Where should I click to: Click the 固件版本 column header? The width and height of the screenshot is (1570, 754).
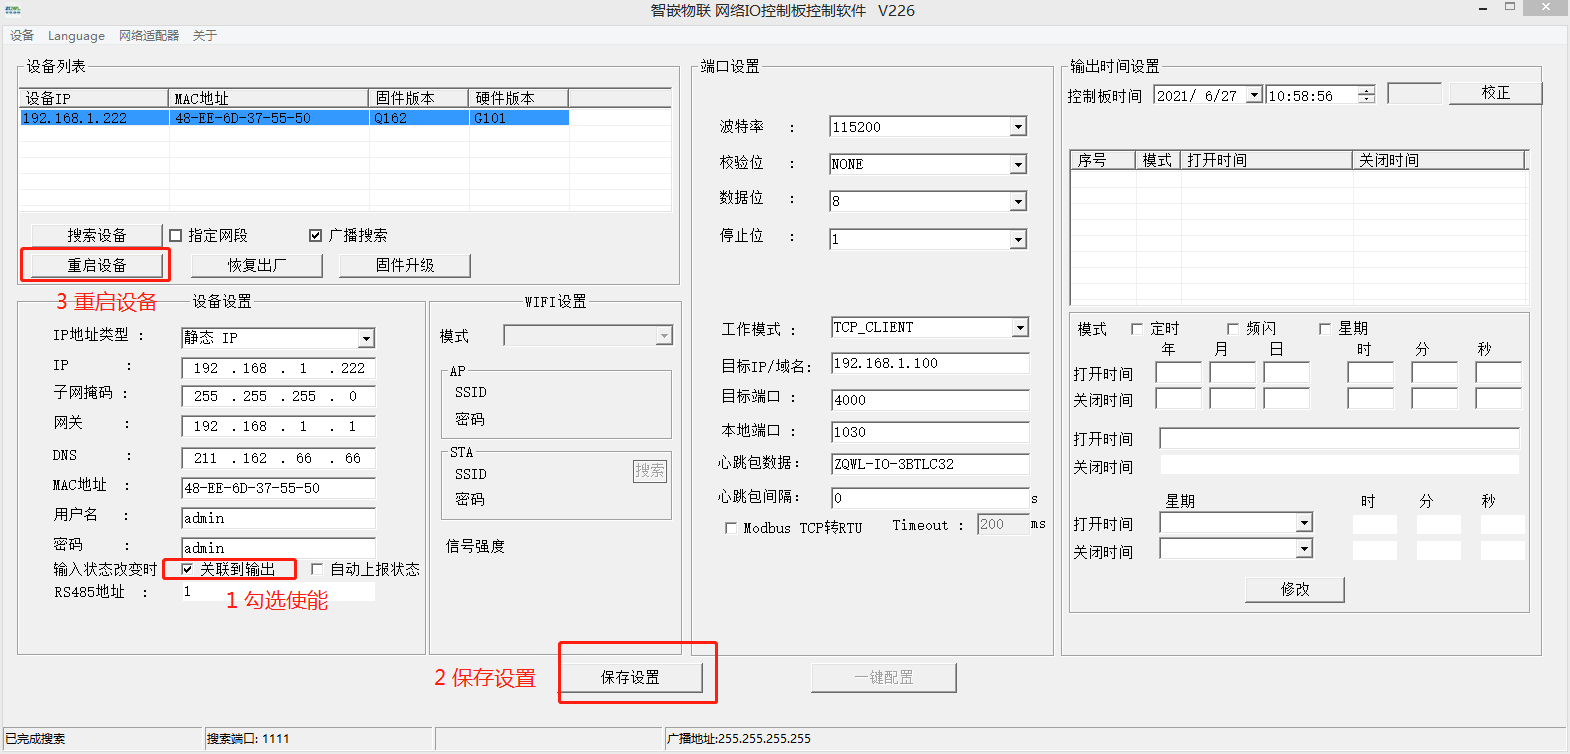(x=419, y=98)
